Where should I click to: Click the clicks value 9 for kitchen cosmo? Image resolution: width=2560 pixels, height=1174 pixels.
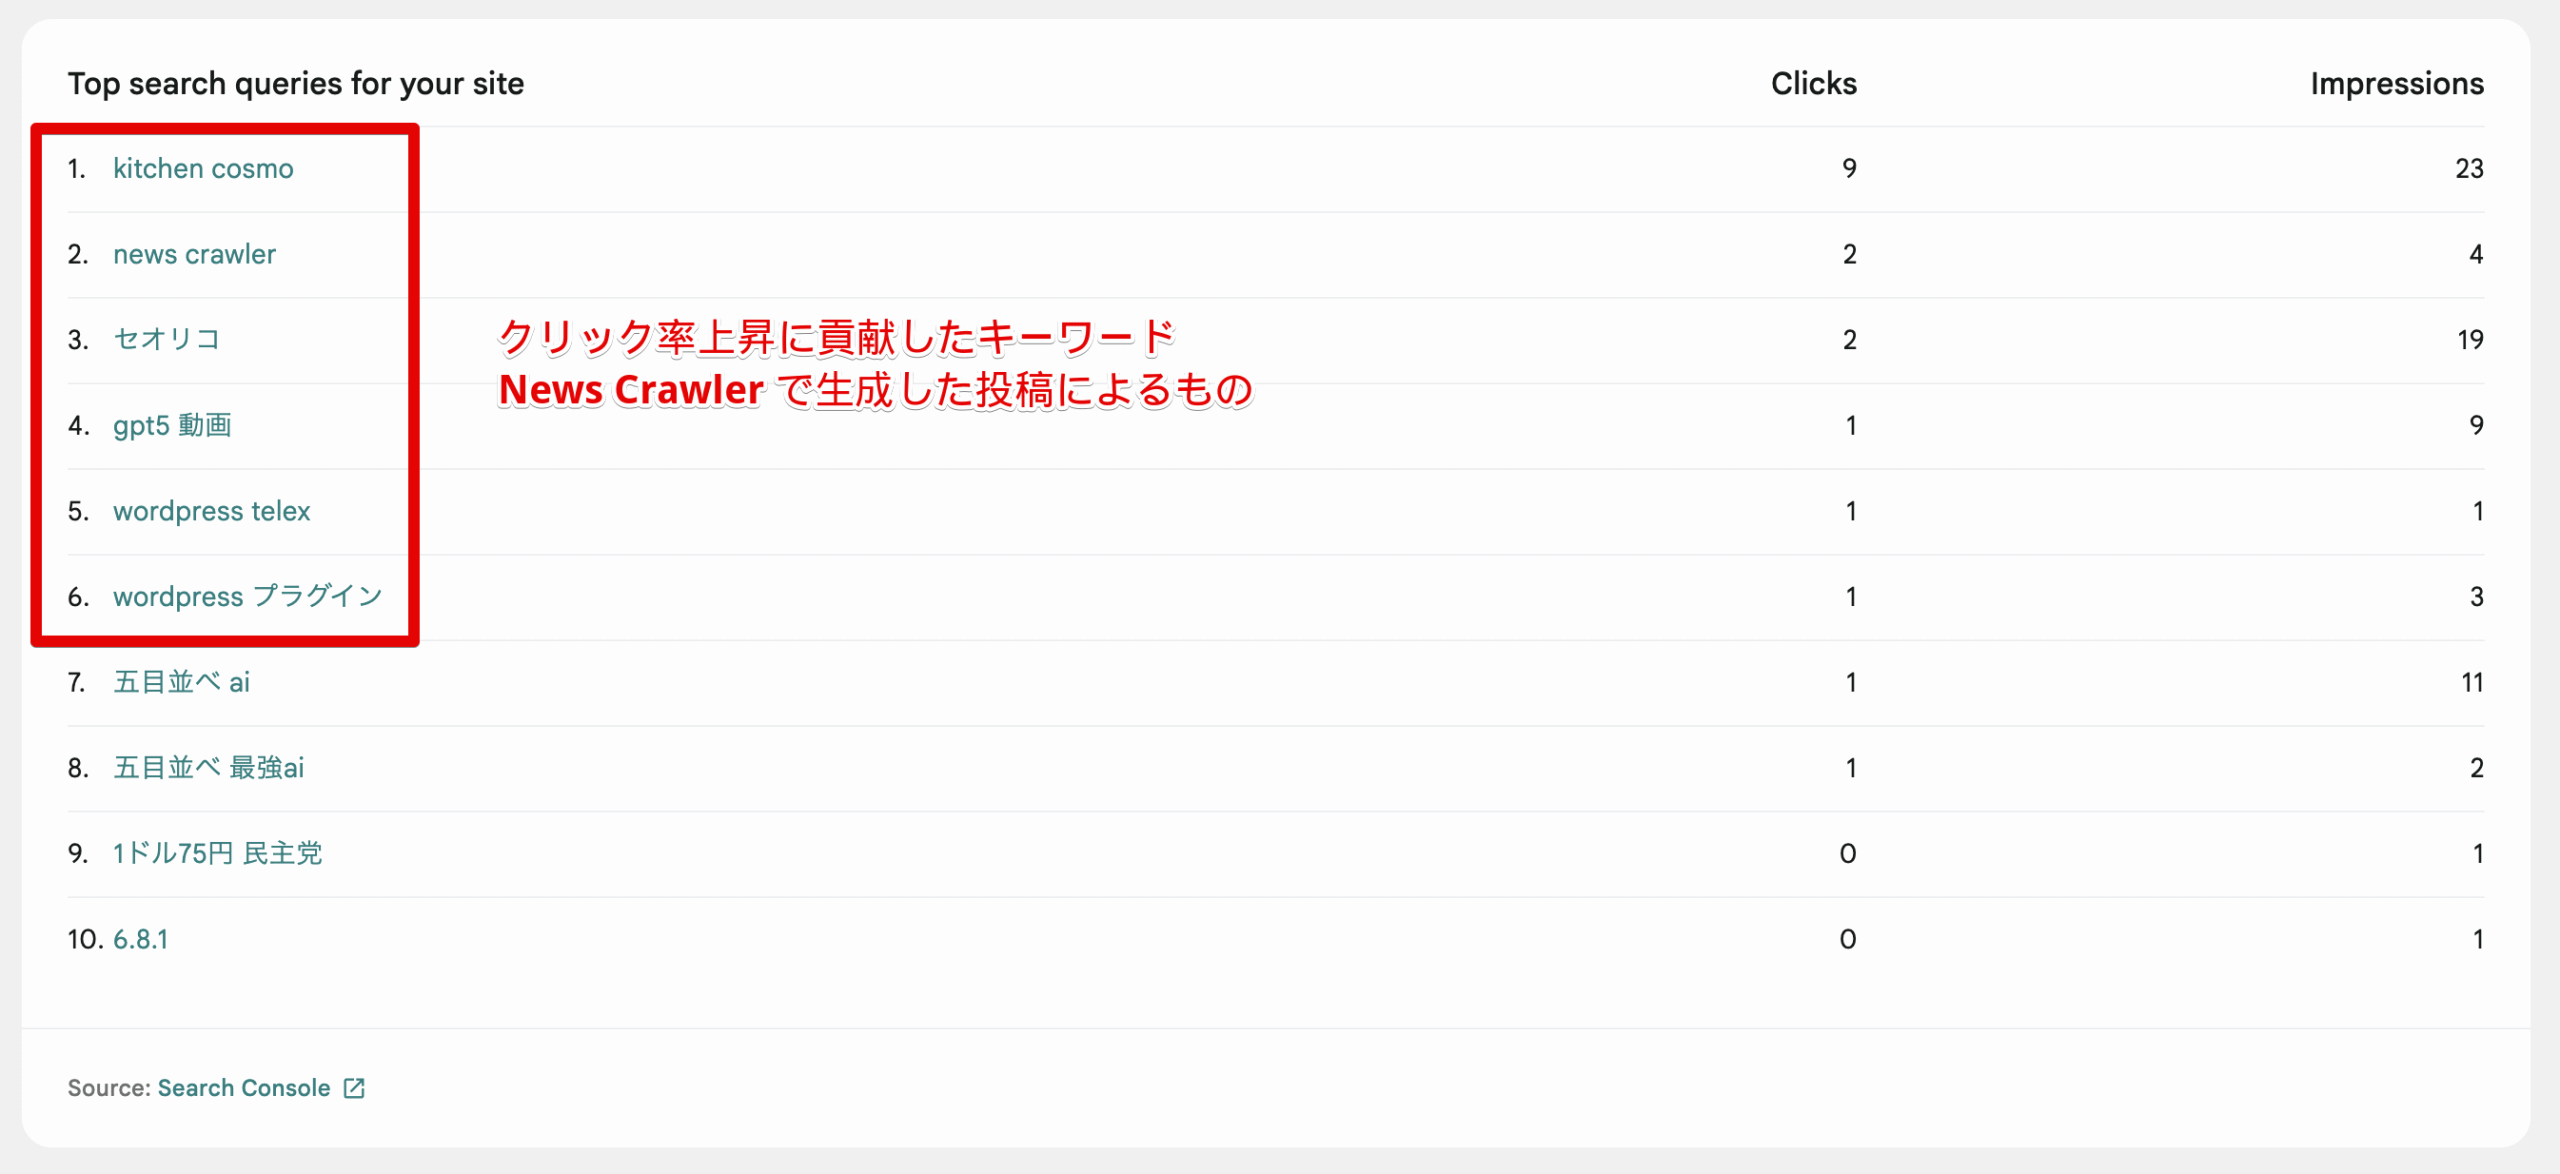(x=1849, y=168)
